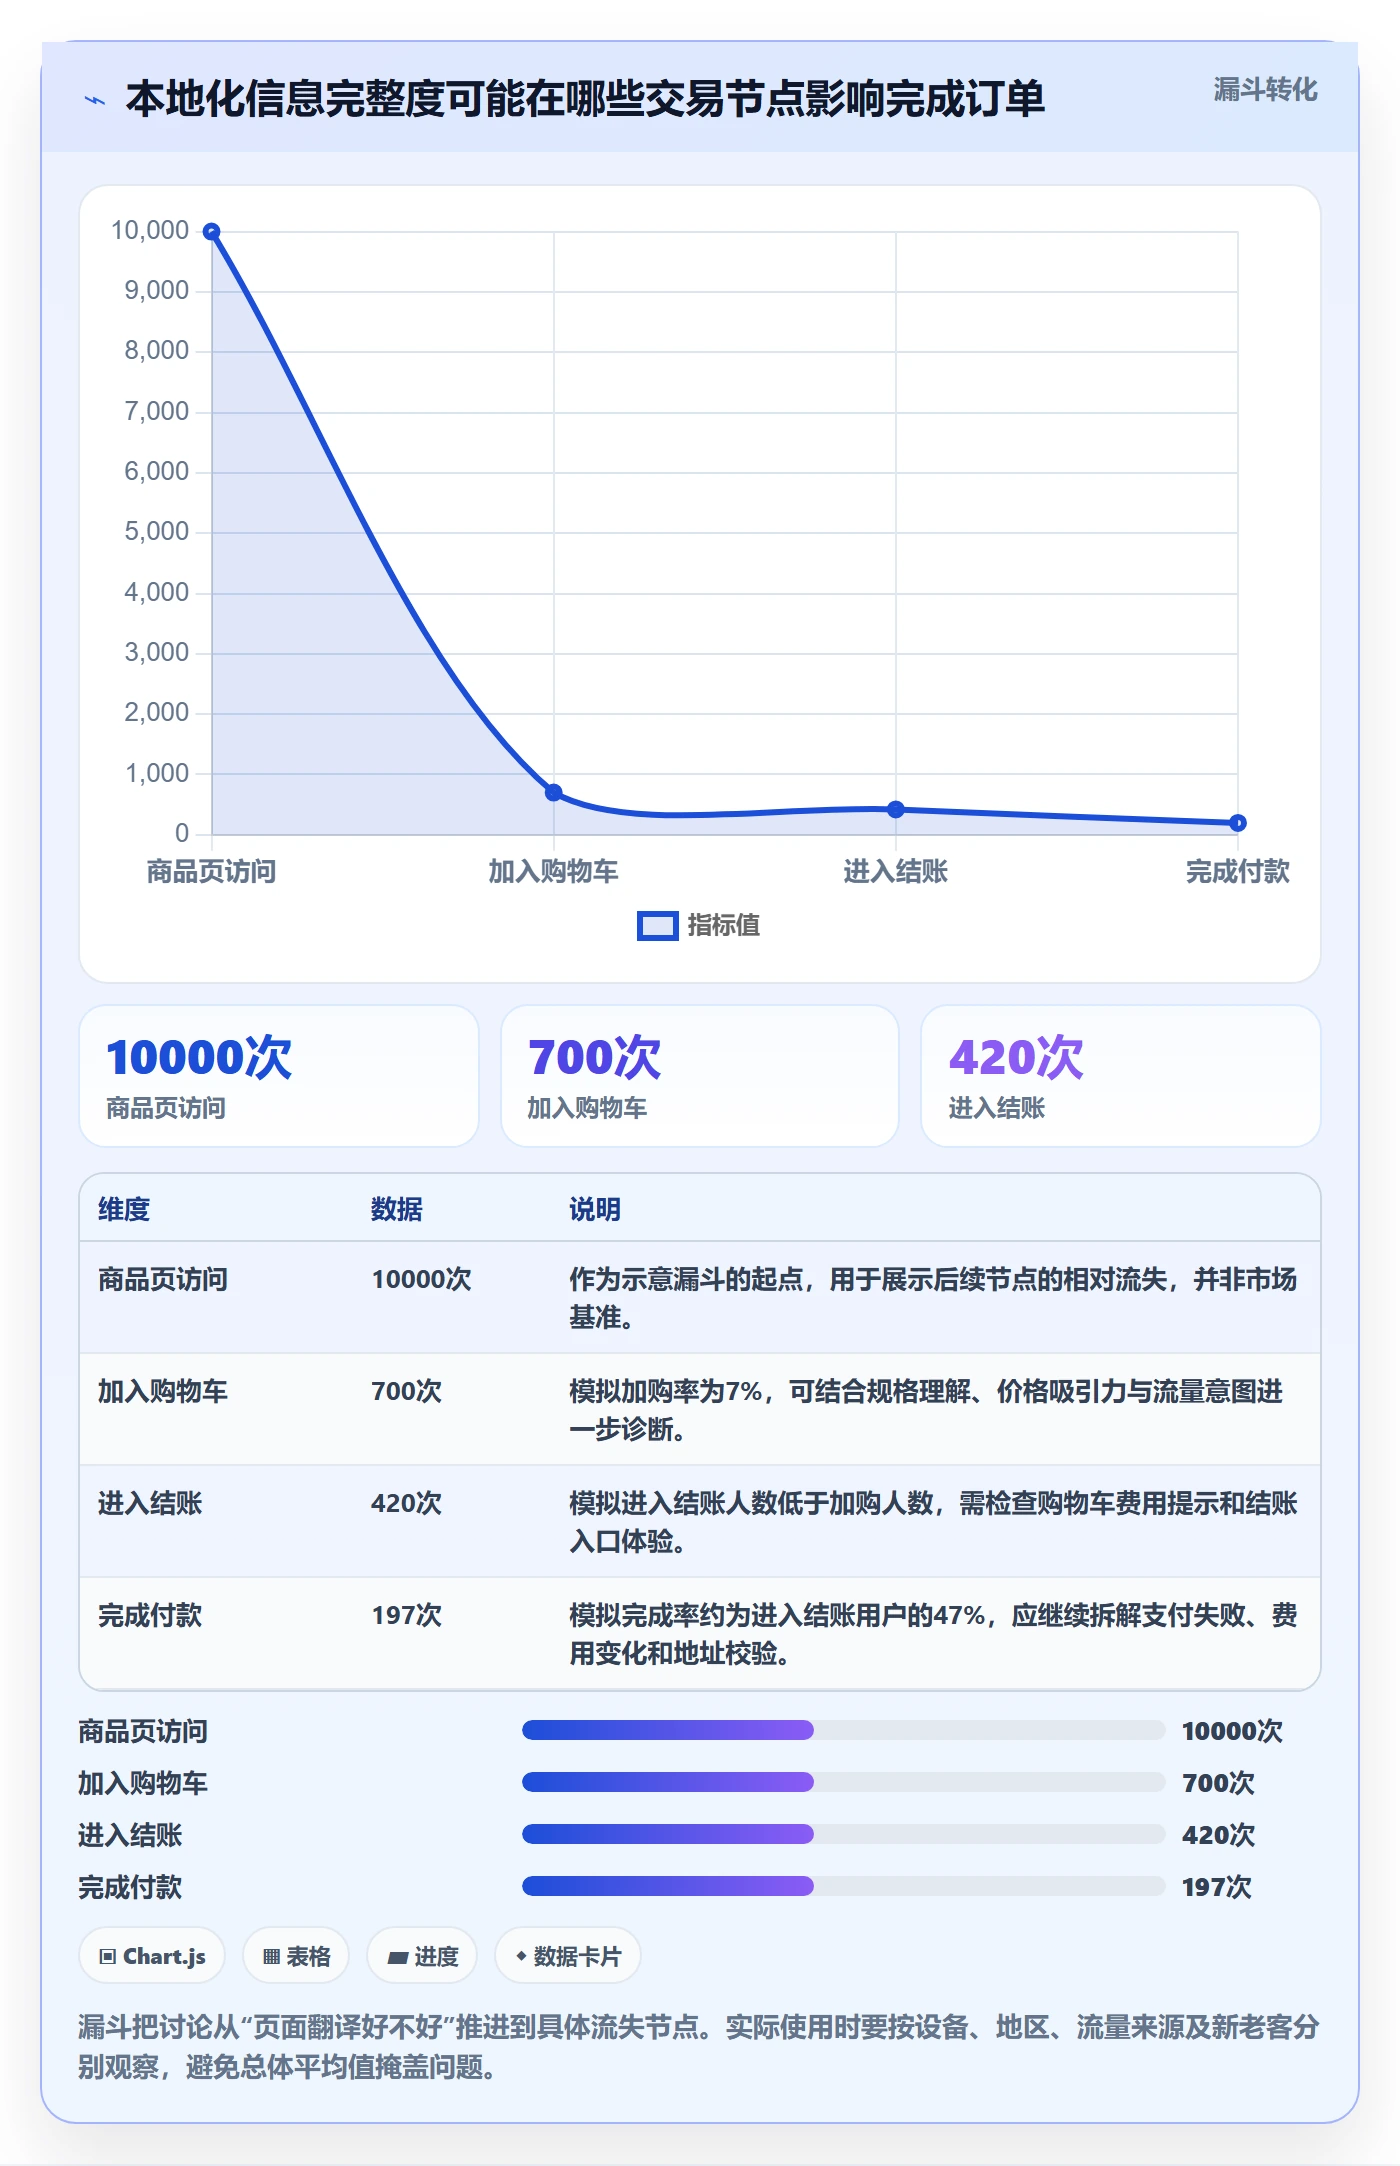Open the 700次 stat card
The width and height of the screenshot is (1400, 2166).
[700, 1076]
